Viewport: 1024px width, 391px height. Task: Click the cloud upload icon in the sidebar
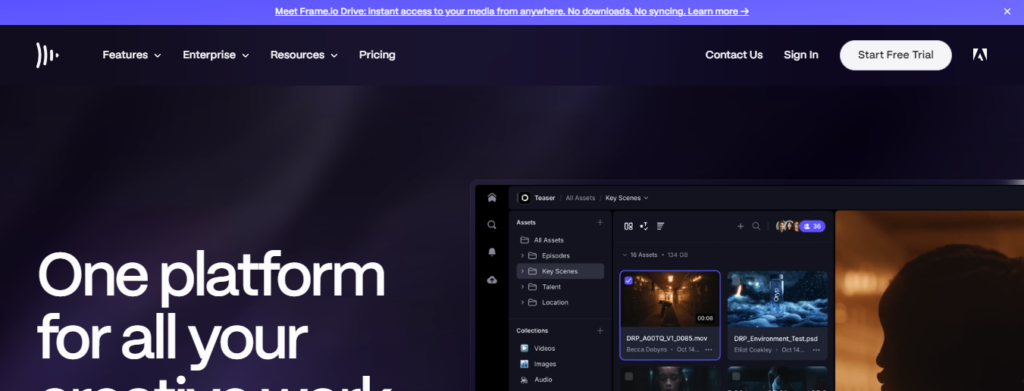click(x=492, y=279)
